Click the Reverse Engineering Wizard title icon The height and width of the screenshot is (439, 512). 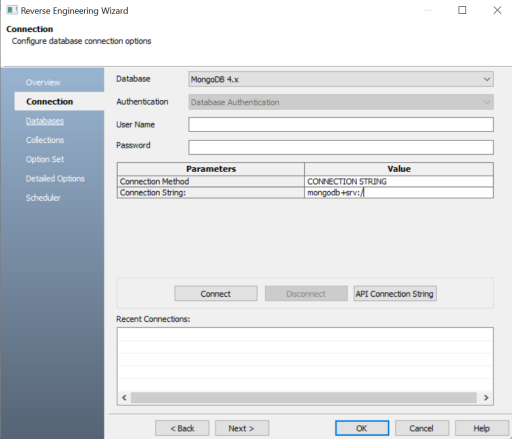12,10
